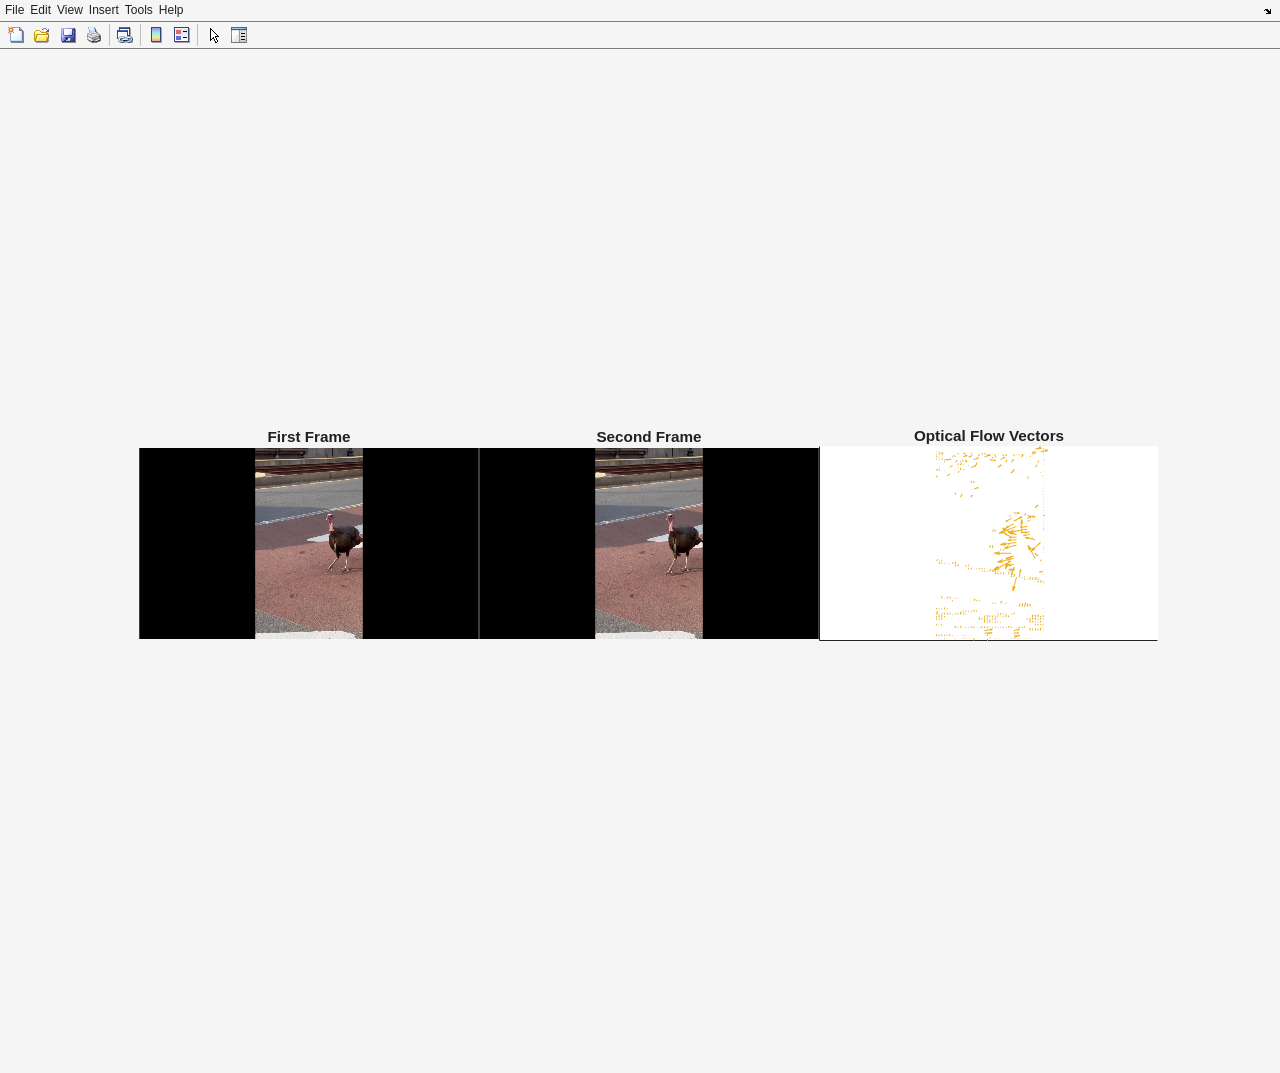Click the dock figure arrow
Image resolution: width=1280 pixels, height=1073 pixels.
[x=1268, y=11]
